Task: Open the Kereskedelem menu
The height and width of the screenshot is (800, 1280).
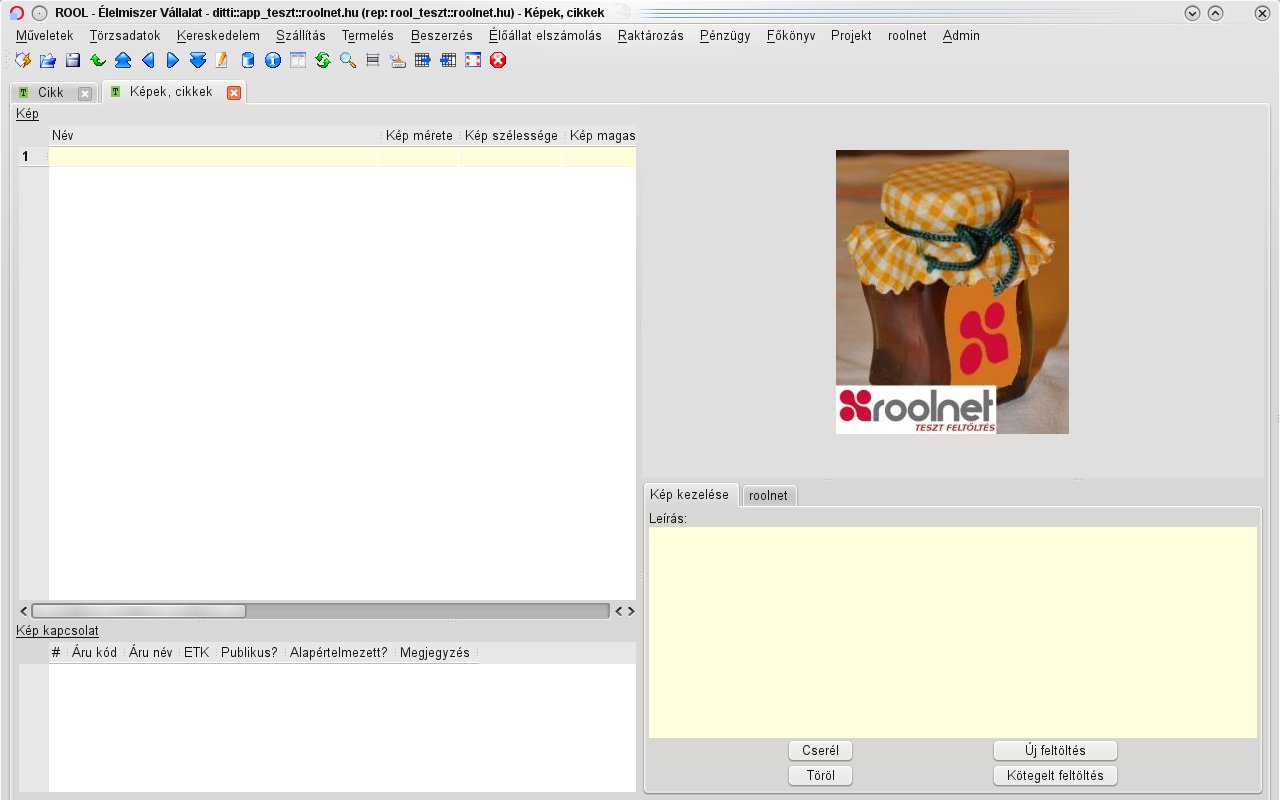Action: tap(218, 36)
